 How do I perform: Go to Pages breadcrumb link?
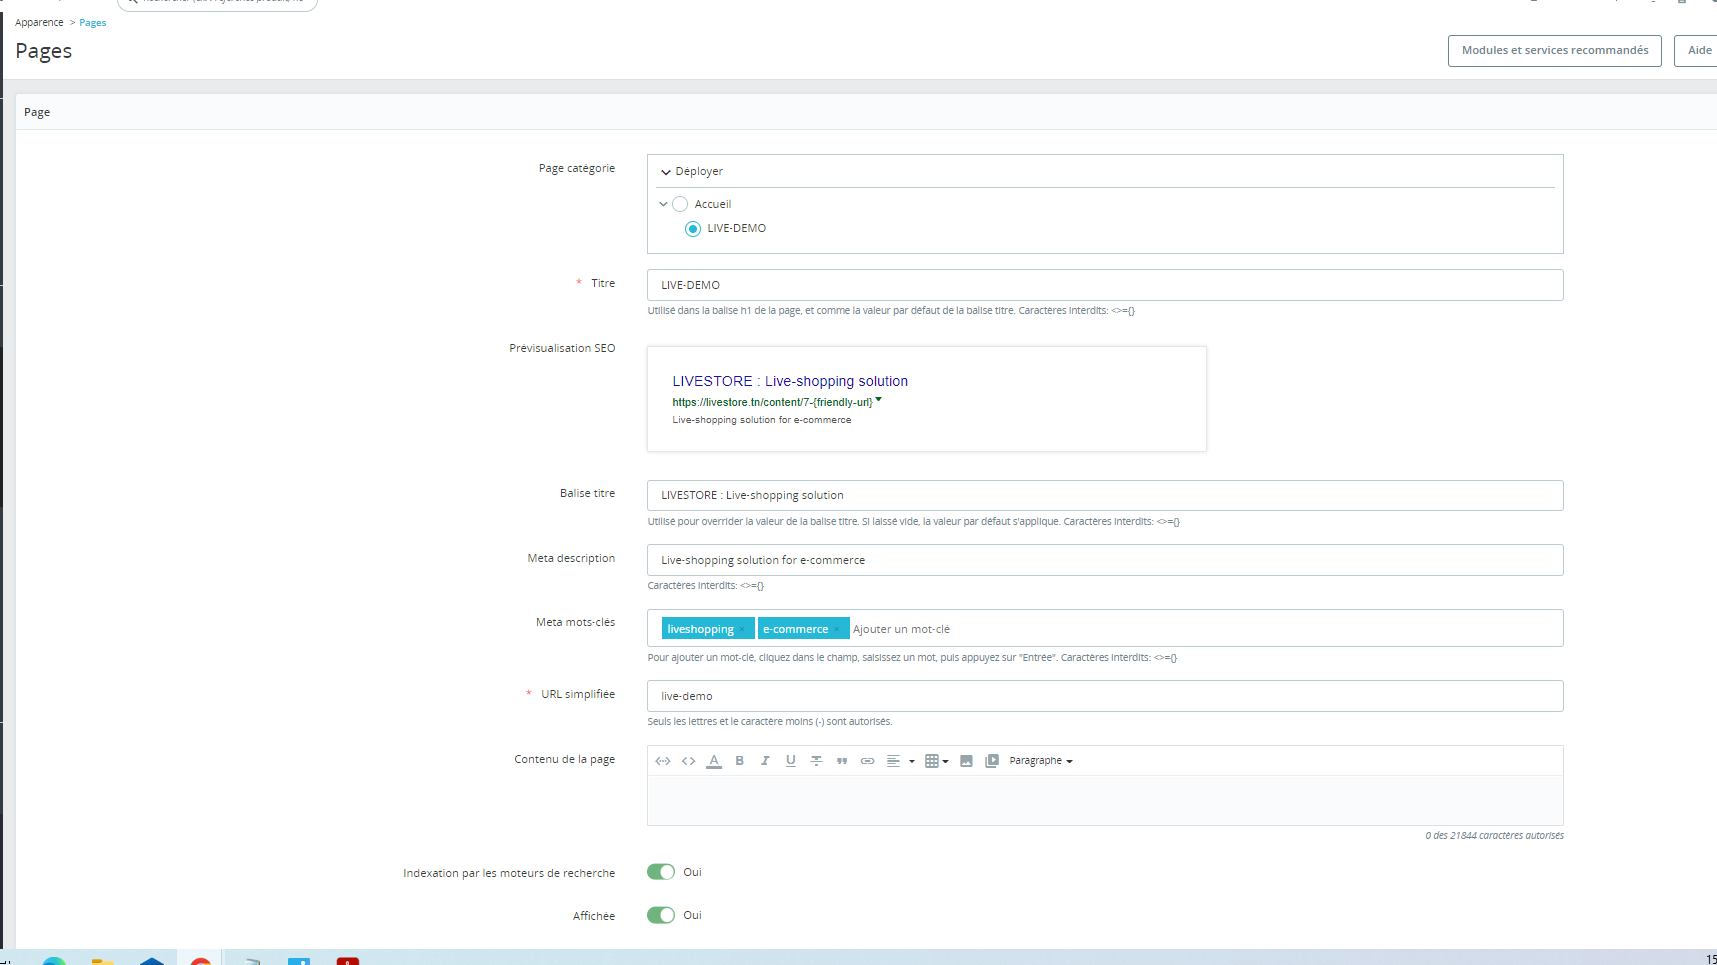pyautogui.click(x=93, y=23)
